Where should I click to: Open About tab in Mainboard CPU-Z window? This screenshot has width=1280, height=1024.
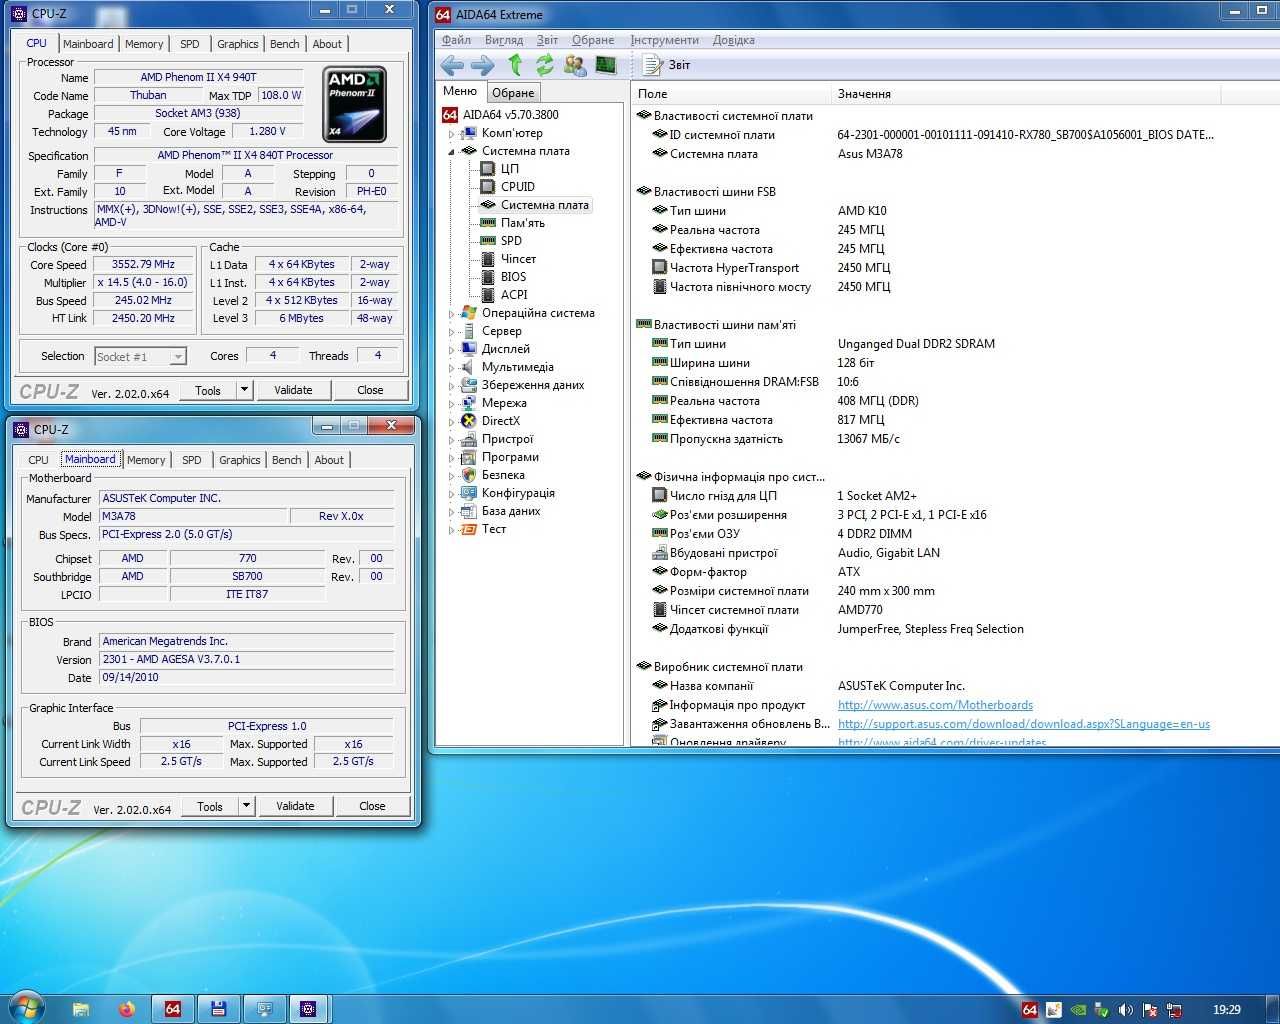tap(329, 460)
